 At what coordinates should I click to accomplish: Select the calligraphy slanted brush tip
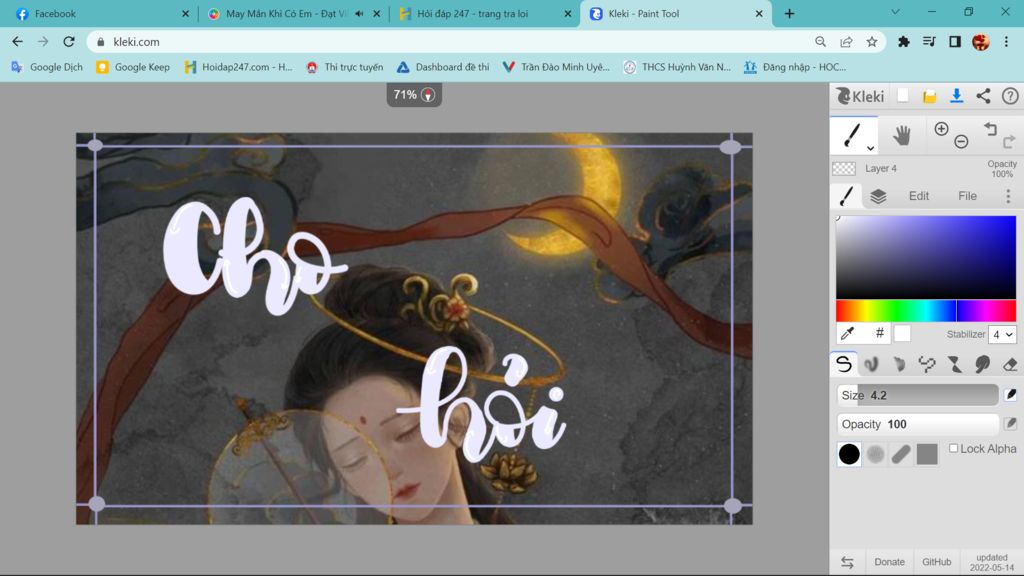tap(901, 454)
